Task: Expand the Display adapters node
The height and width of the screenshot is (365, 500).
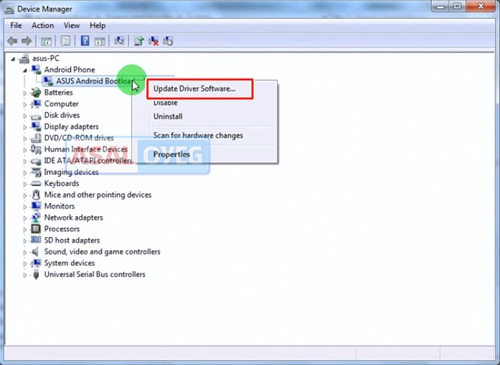Action: [x=25, y=127]
